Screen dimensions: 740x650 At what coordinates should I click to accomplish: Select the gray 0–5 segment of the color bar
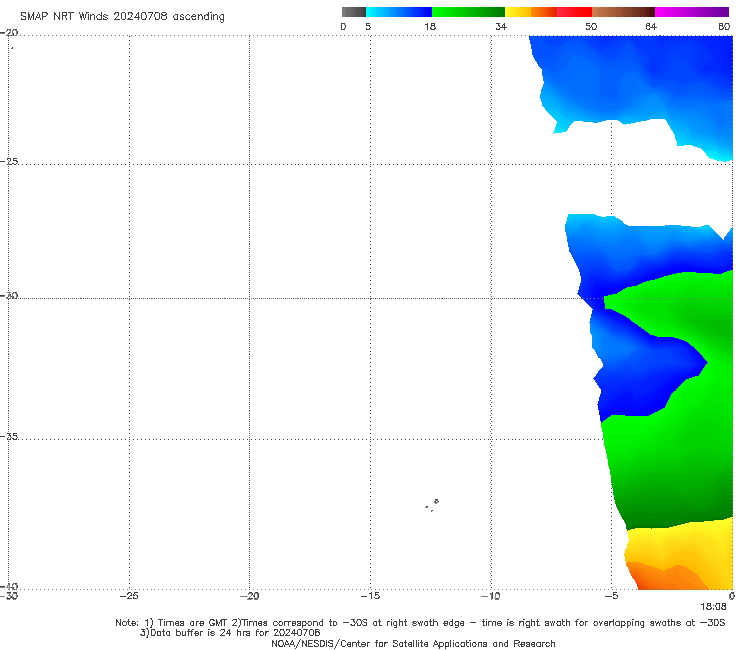354,12
